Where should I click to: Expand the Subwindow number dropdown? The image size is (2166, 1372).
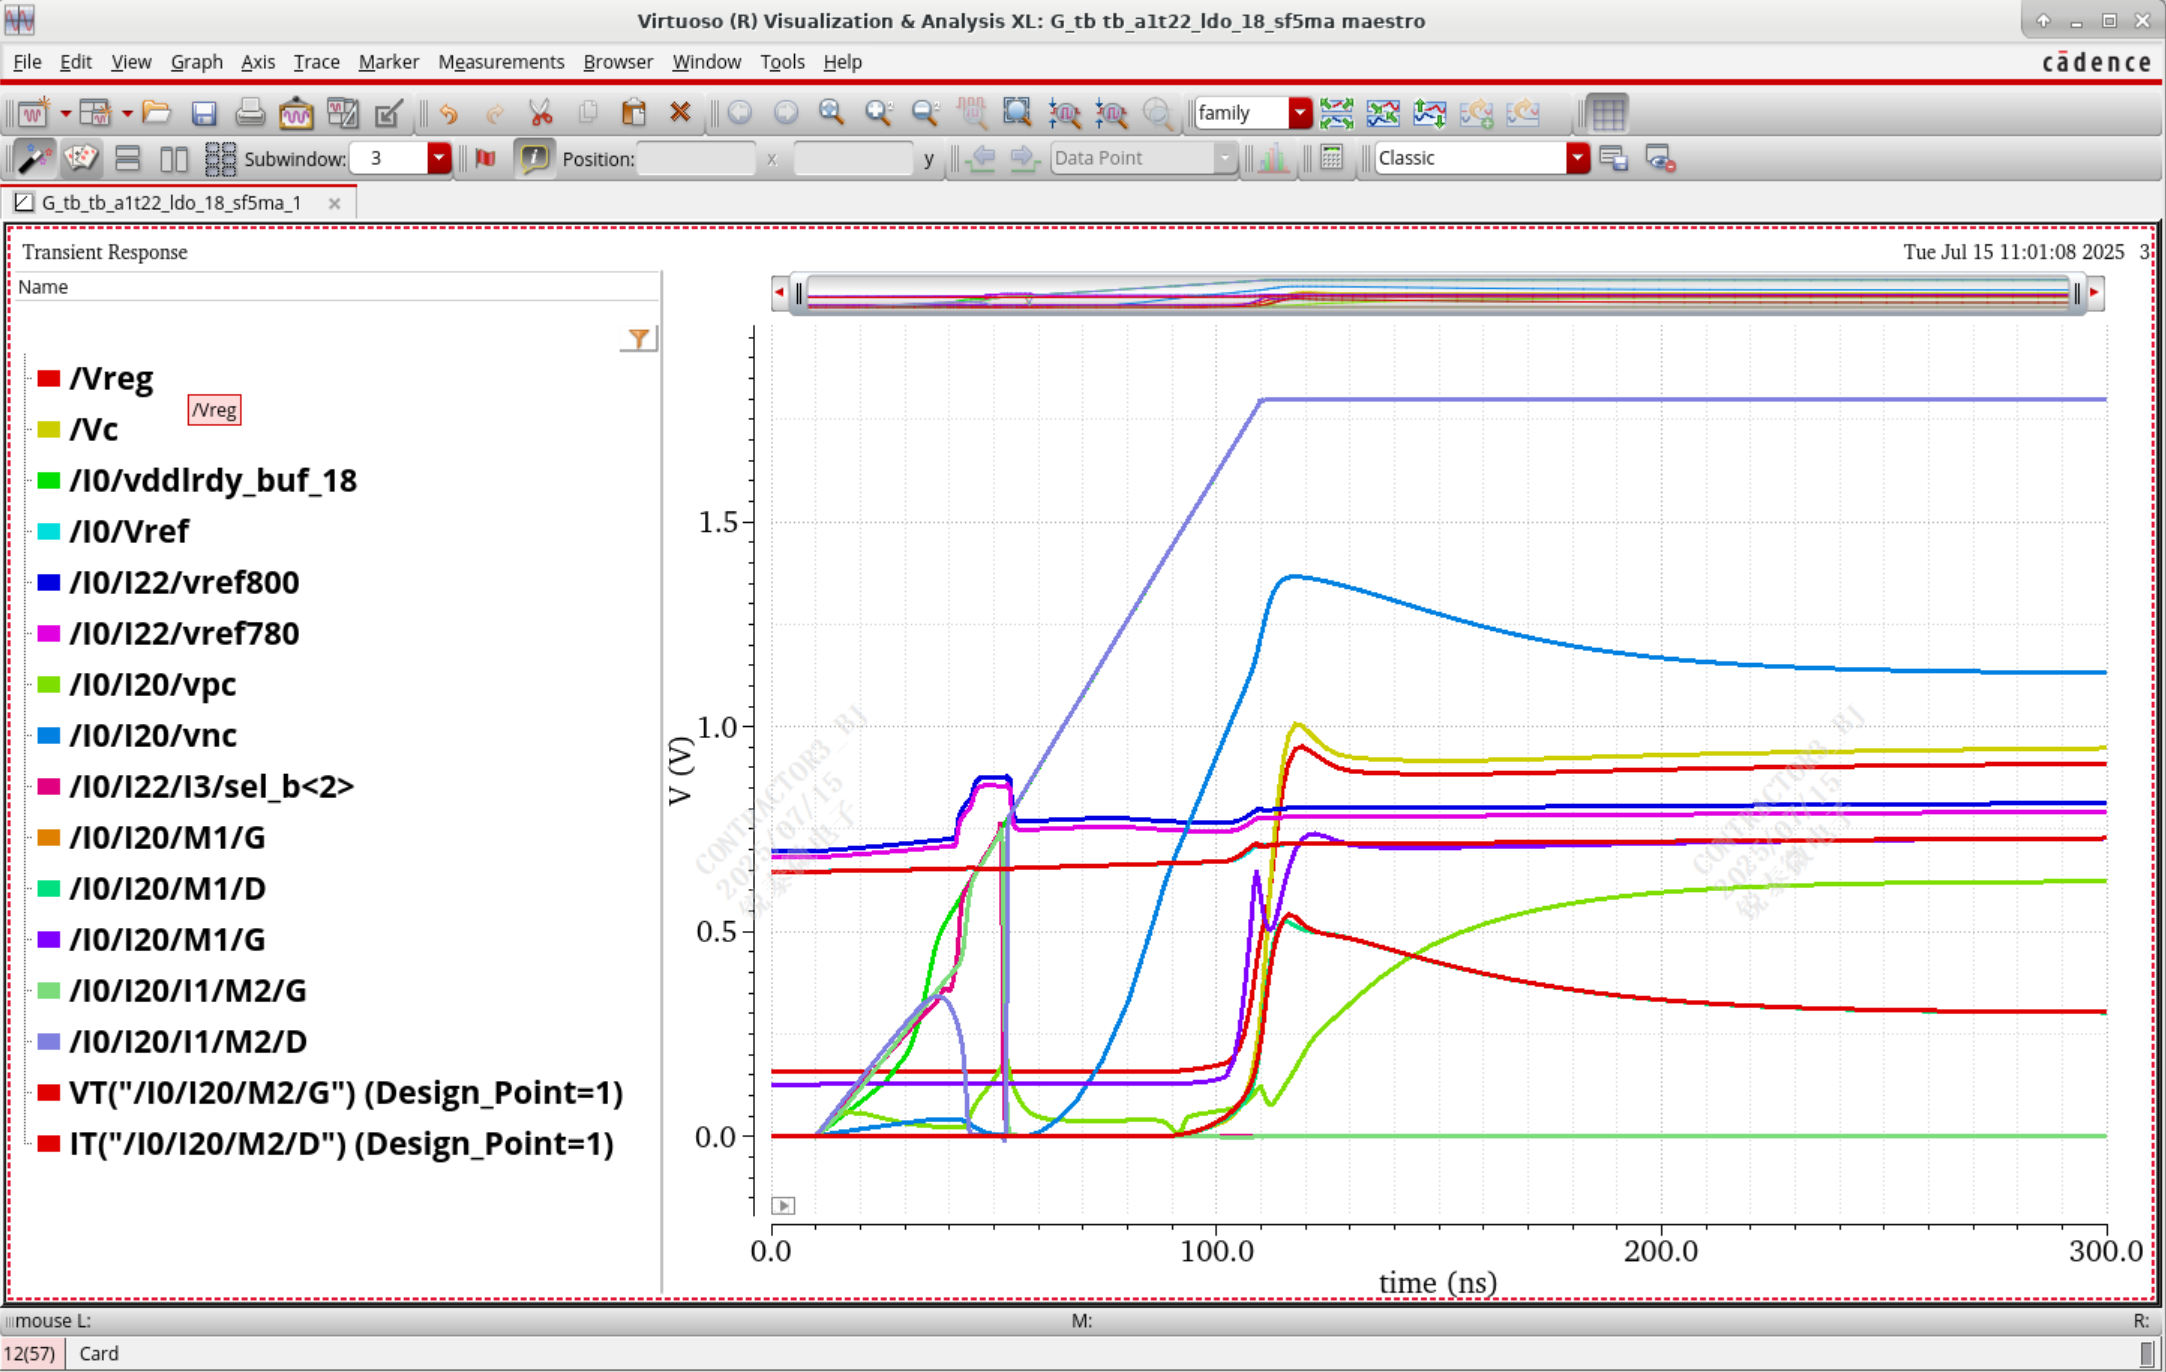pyautogui.click(x=438, y=158)
